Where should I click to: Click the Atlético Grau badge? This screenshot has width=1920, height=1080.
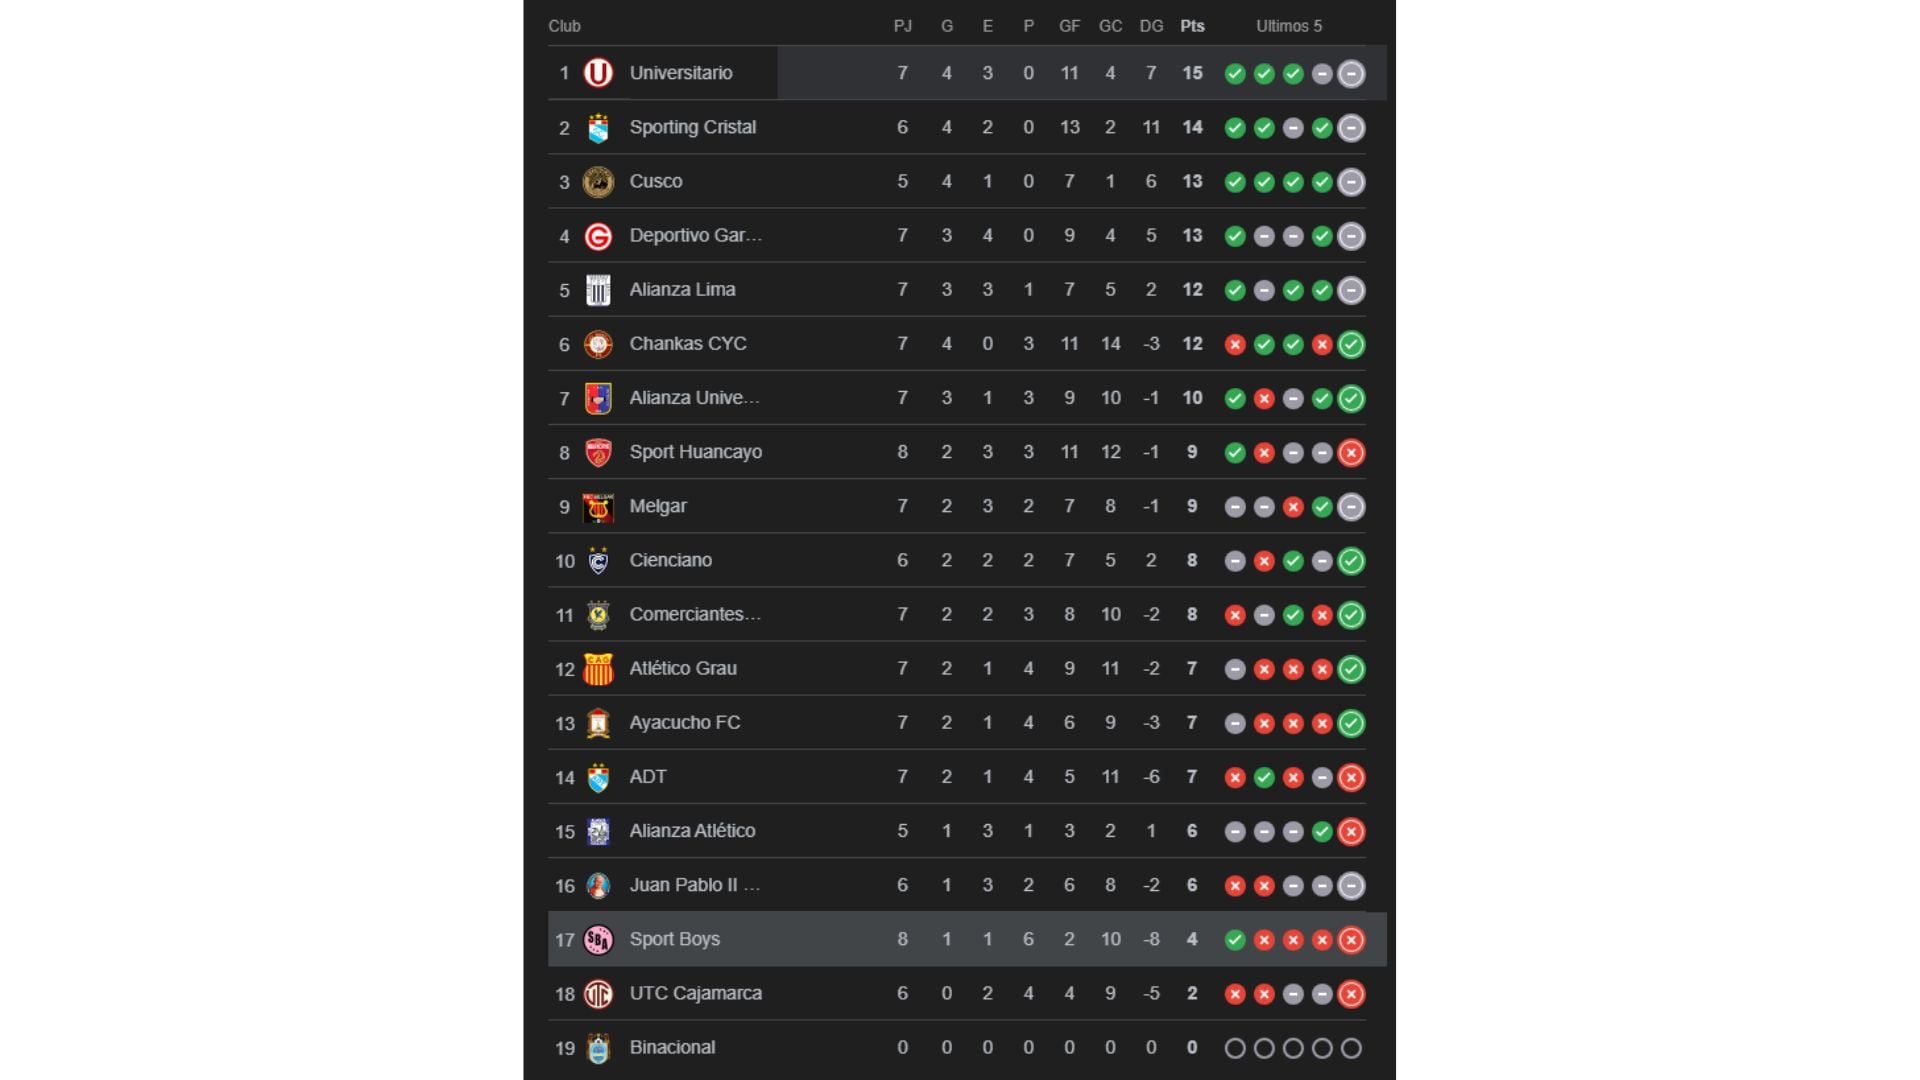click(x=598, y=668)
